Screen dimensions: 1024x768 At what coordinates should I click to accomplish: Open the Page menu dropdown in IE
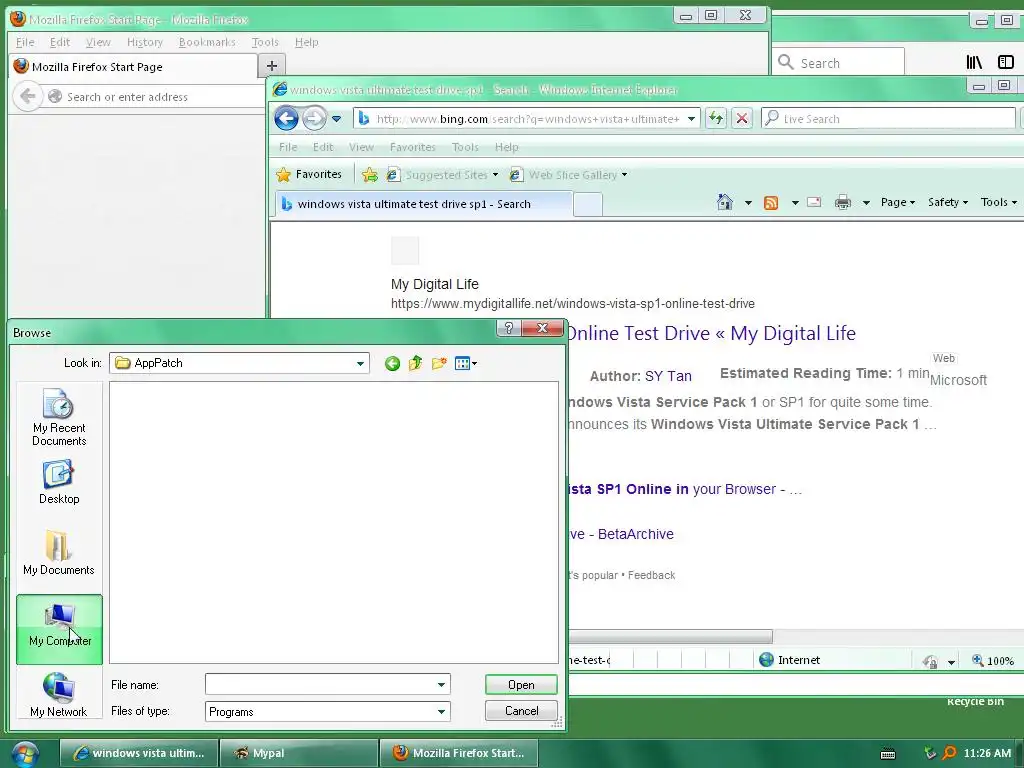(x=898, y=202)
